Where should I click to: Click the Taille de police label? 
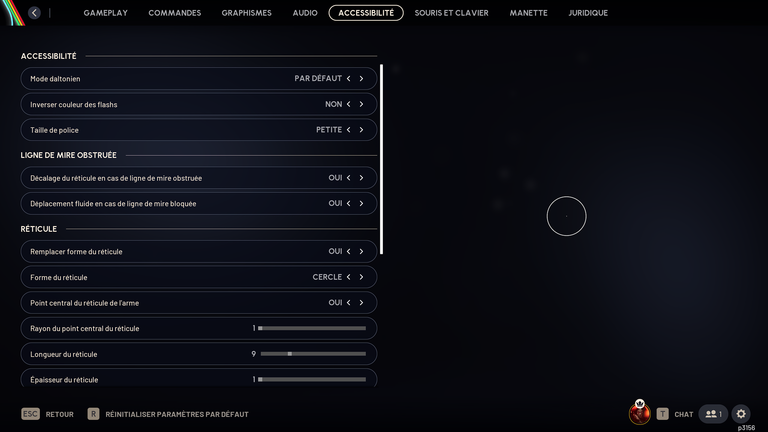click(x=54, y=130)
